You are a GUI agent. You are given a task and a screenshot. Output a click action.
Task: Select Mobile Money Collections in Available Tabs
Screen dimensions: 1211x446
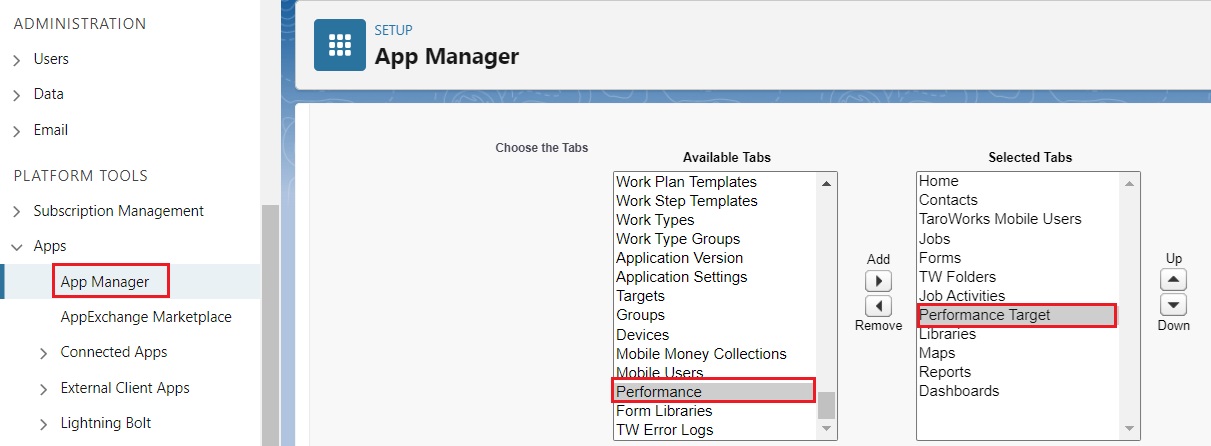(701, 354)
